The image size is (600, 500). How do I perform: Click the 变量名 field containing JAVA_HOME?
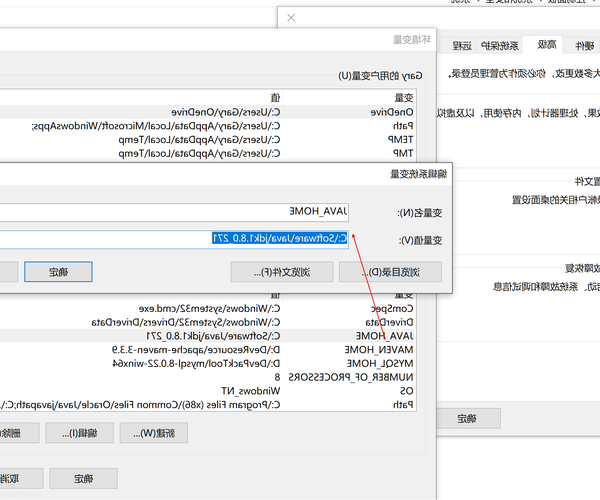172,211
